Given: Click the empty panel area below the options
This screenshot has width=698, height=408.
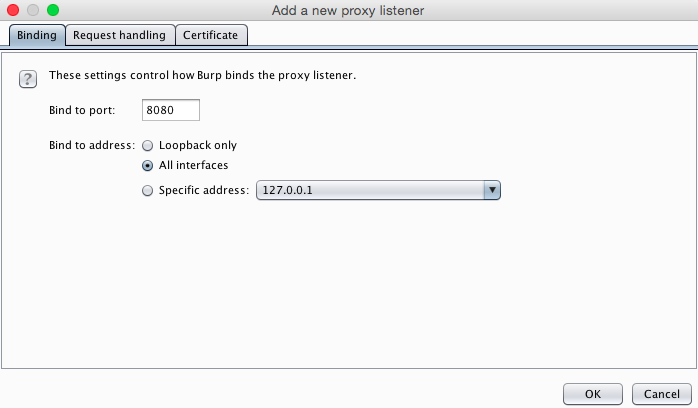Looking at the screenshot, I should [348, 290].
